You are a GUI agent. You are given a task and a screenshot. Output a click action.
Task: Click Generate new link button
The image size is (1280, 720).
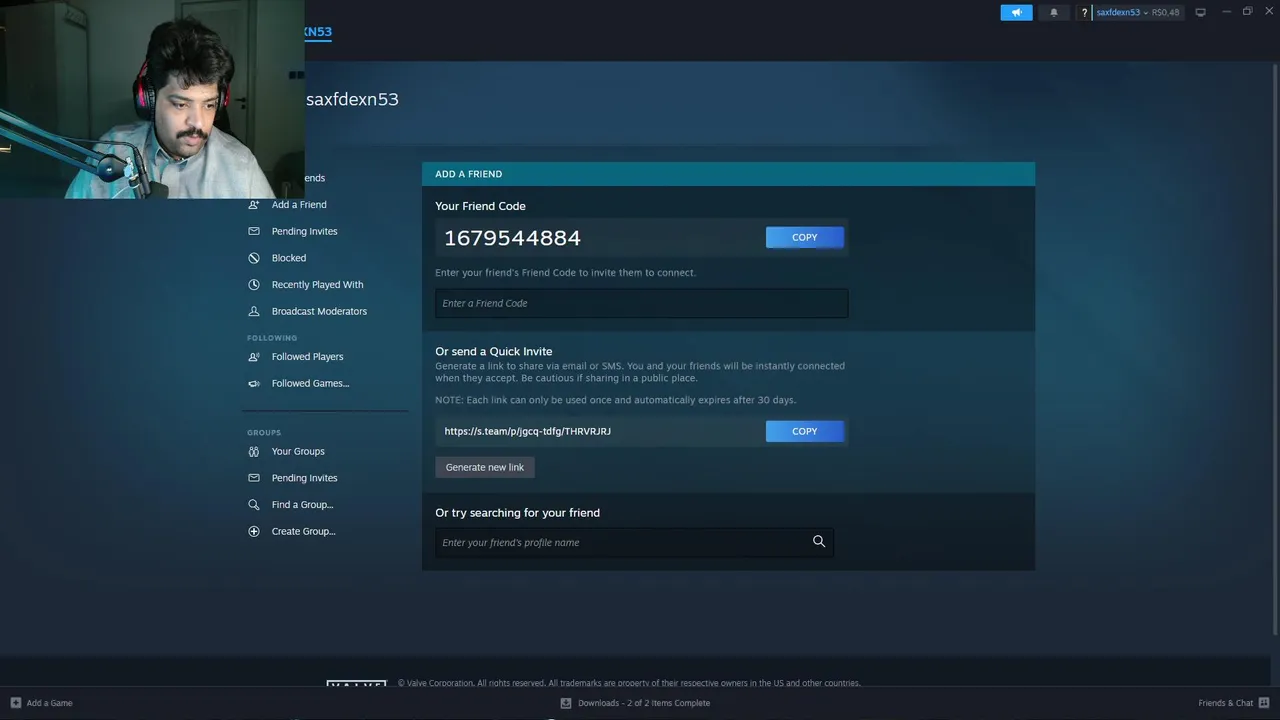[485, 467]
